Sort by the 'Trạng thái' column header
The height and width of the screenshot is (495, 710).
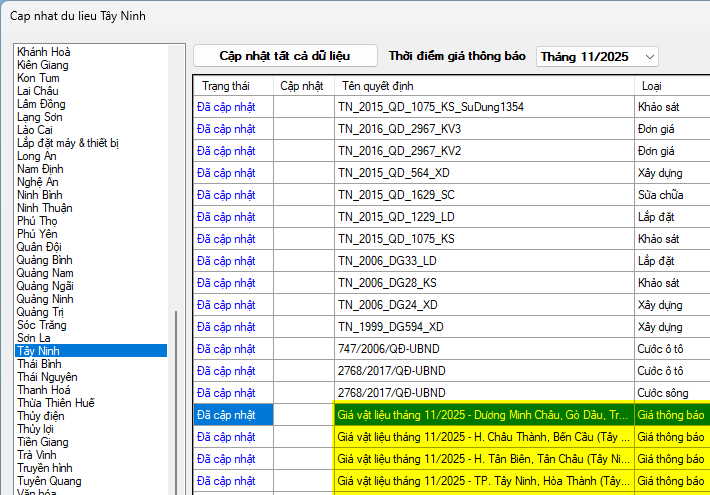point(225,86)
